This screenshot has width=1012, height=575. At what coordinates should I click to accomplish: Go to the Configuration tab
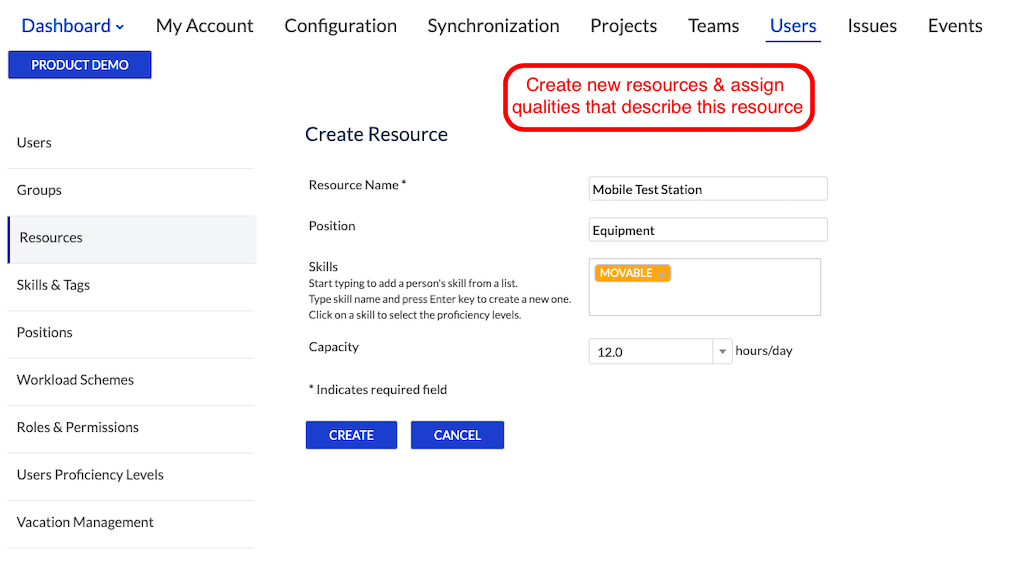point(340,26)
